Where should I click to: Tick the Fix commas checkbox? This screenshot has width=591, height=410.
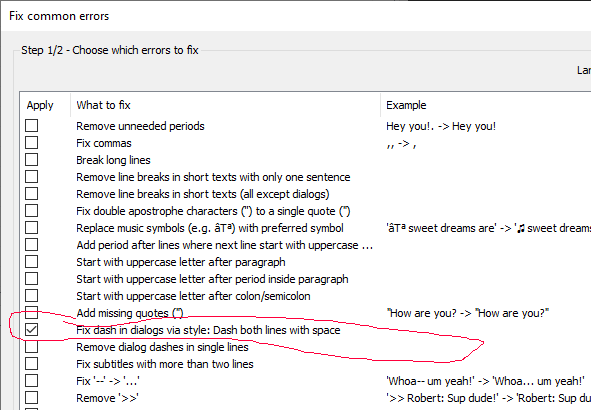point(32,142)
